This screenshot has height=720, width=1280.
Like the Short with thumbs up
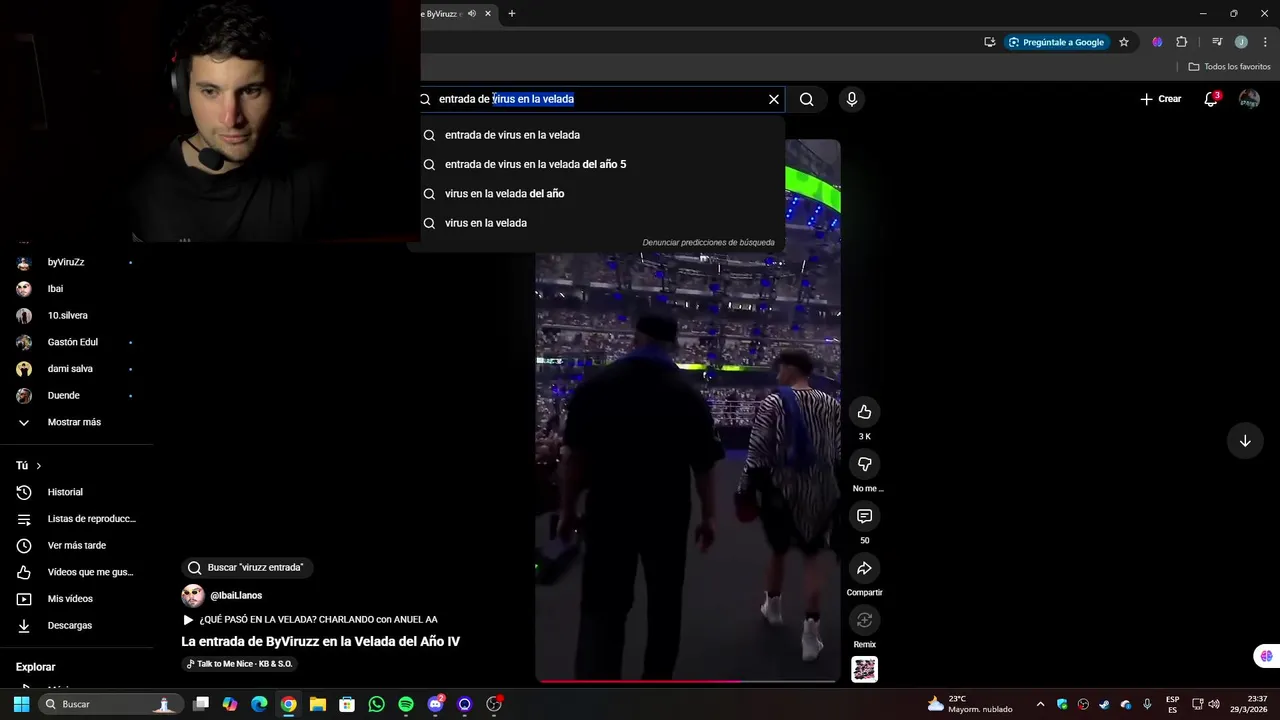coord(864,412)
